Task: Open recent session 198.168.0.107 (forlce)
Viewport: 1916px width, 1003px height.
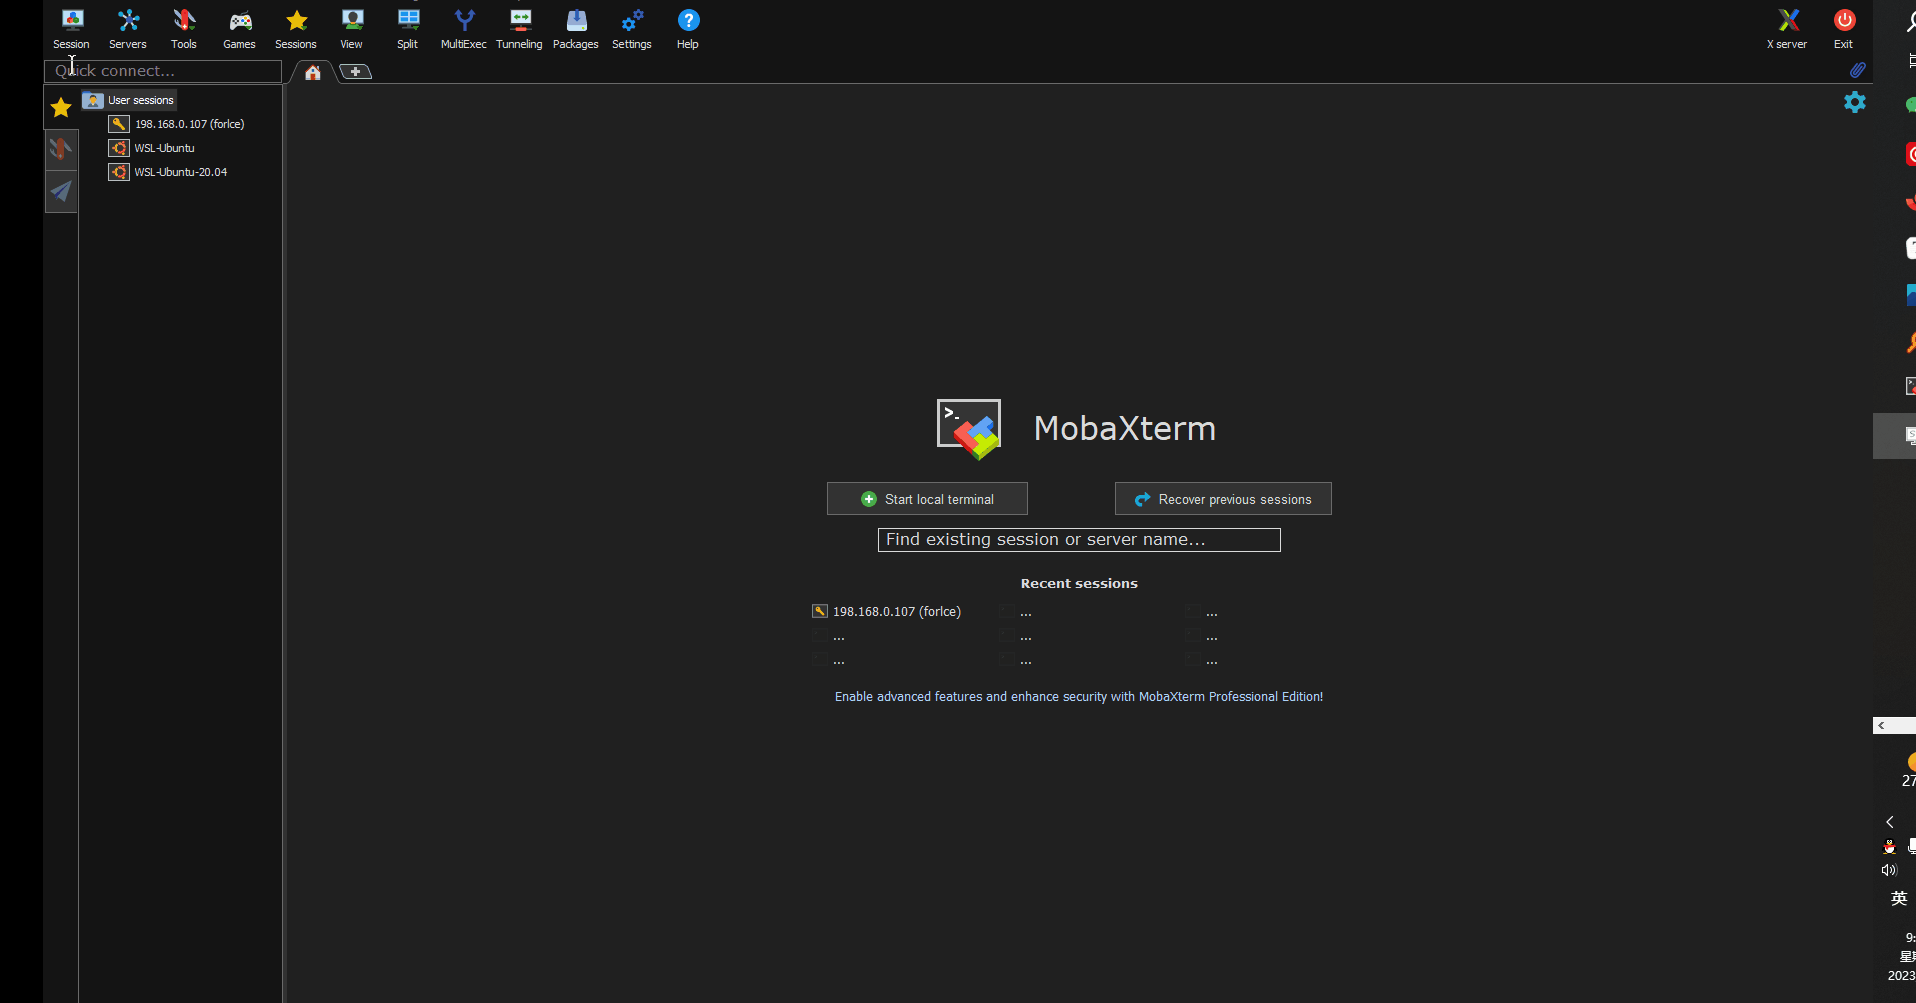Action: click(887, 611)
